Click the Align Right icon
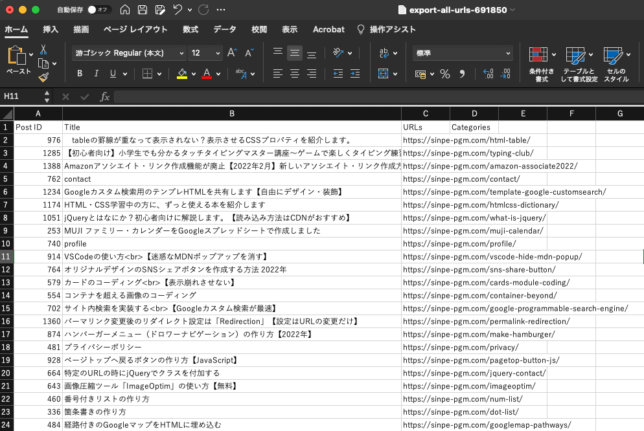The image size is (644, 431). [x=312, y=74]
